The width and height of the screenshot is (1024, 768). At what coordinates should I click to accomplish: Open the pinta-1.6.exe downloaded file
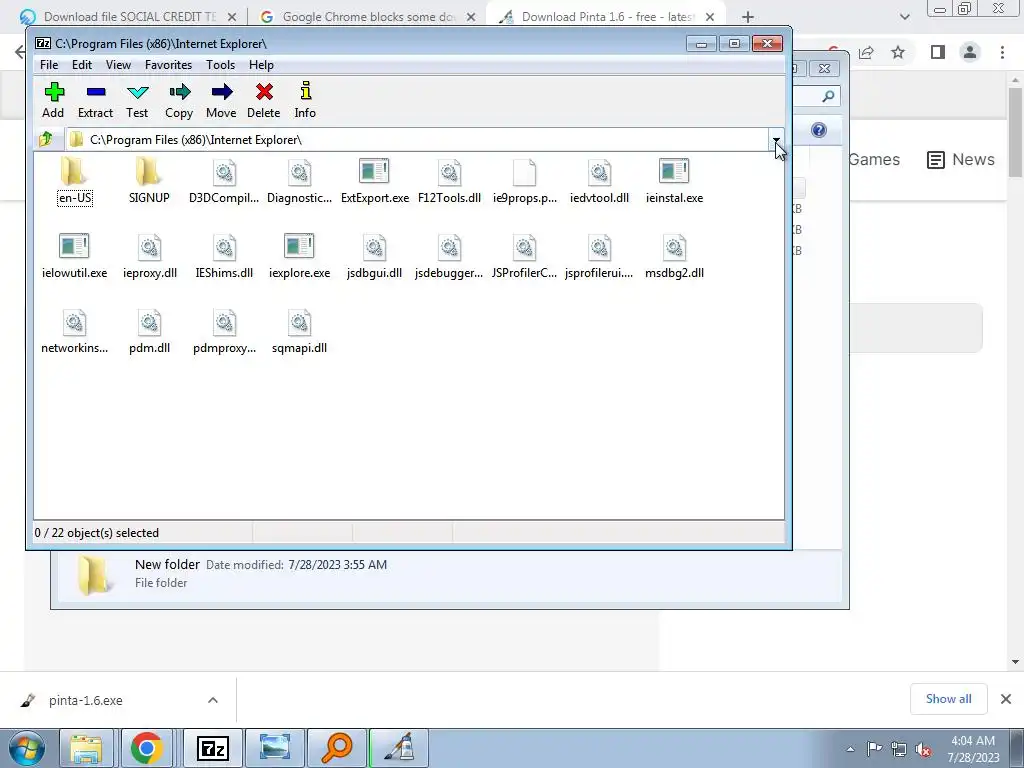coord(85,700)
